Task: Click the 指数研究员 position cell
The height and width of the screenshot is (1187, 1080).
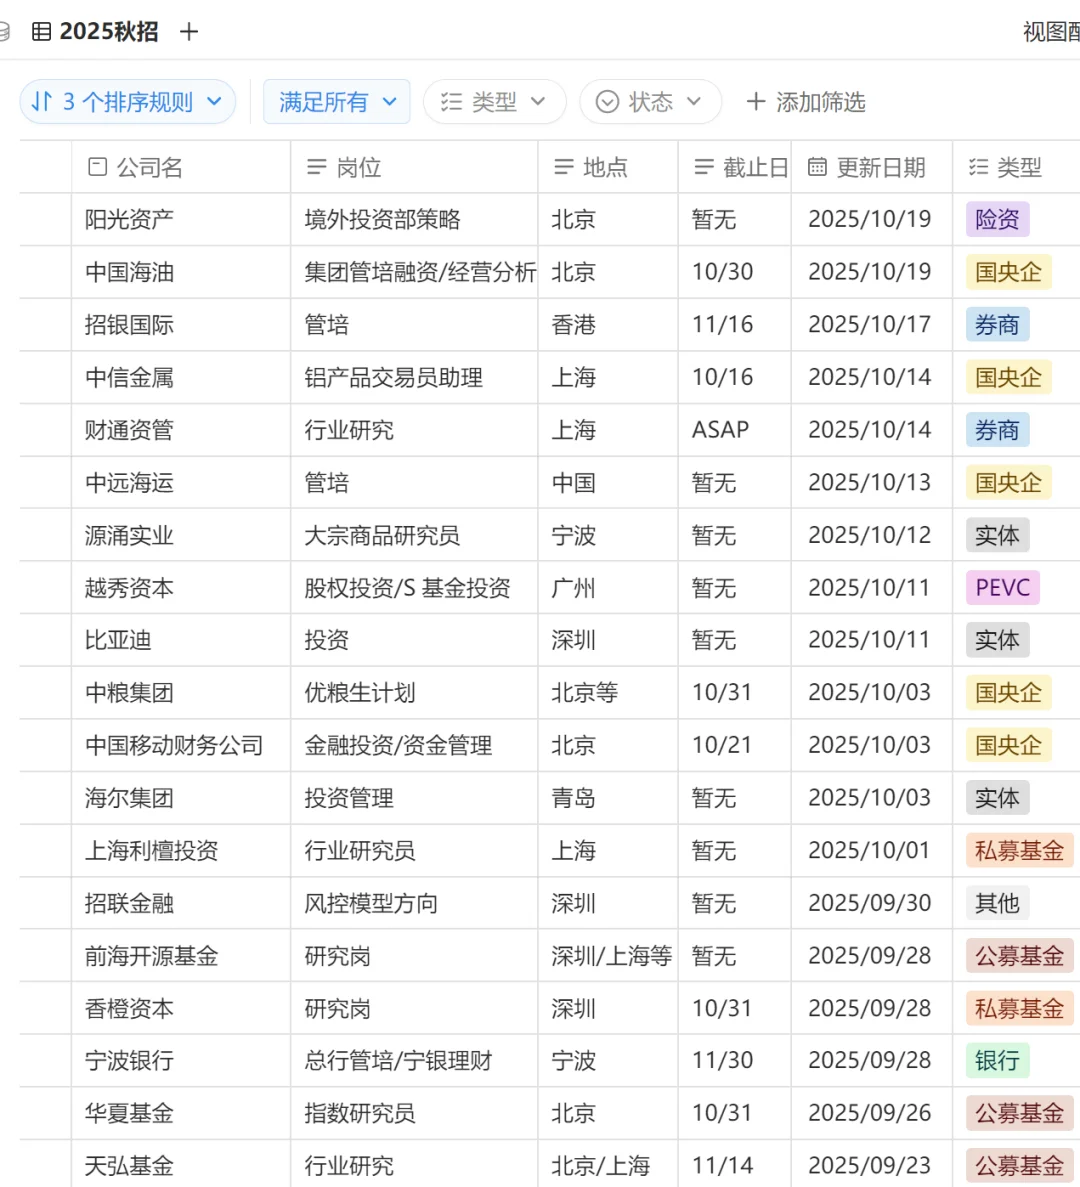Action: tap(414, 1114)
